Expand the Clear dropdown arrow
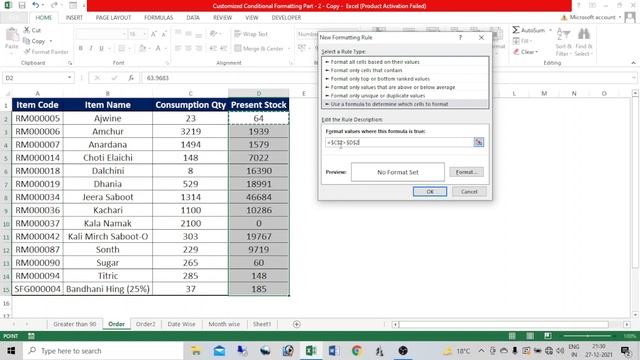640x360 pixels. click(537, 52)
